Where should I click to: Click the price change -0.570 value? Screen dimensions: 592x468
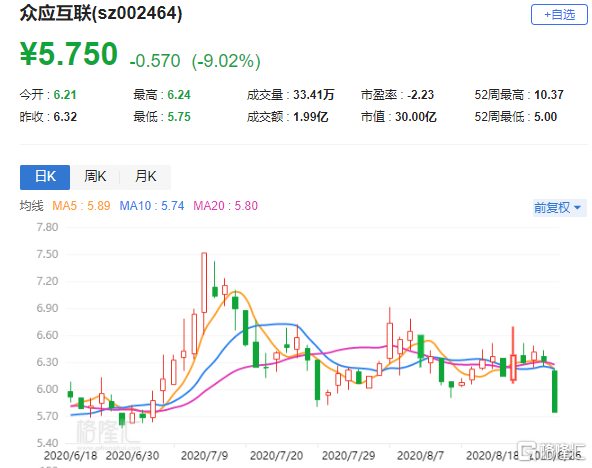(x=155, y=61)
